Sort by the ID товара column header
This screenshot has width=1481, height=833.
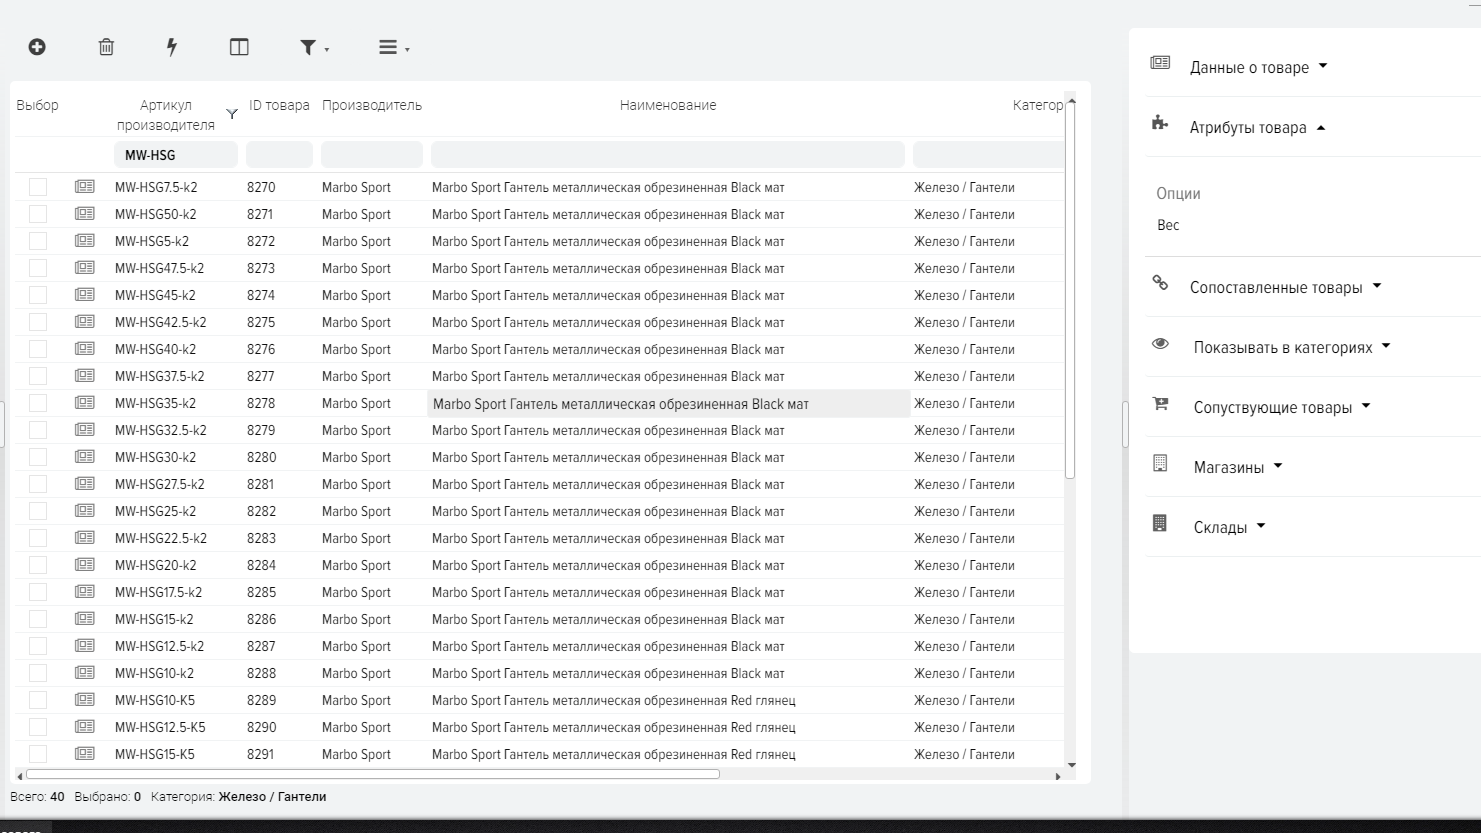tap(279, 105)
